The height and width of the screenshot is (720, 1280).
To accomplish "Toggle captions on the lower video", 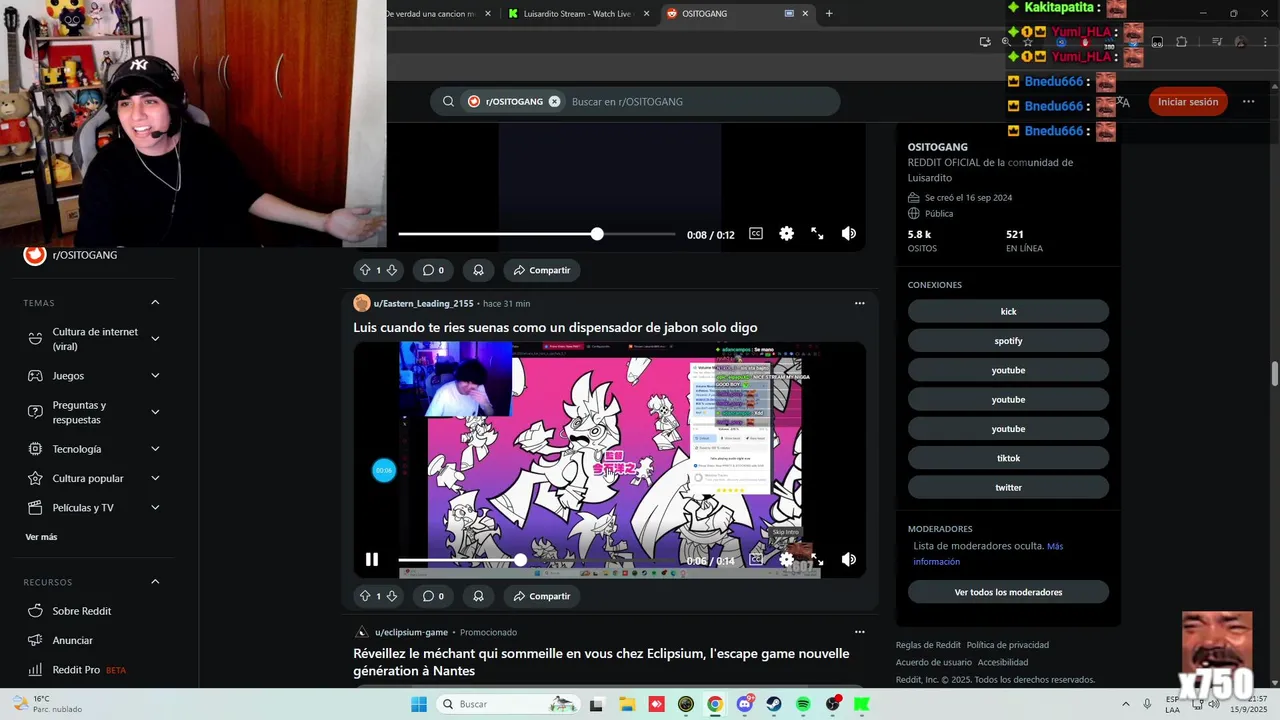I will 756,560.
